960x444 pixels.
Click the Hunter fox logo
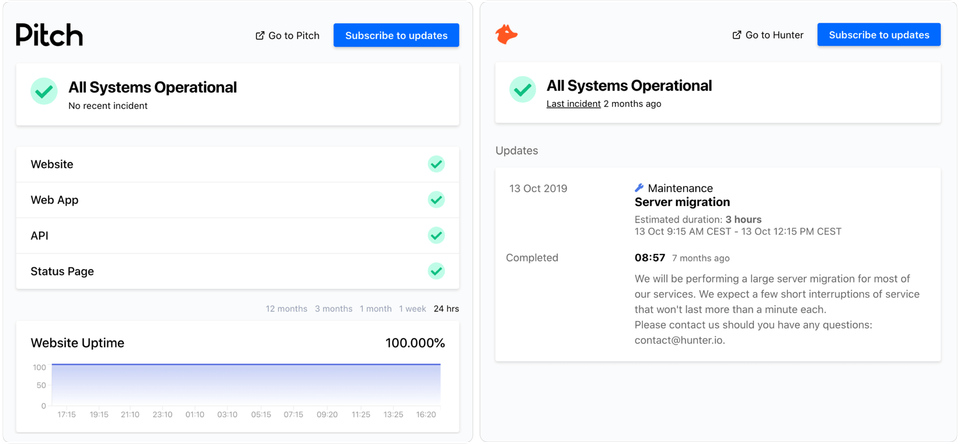point(507,35)
